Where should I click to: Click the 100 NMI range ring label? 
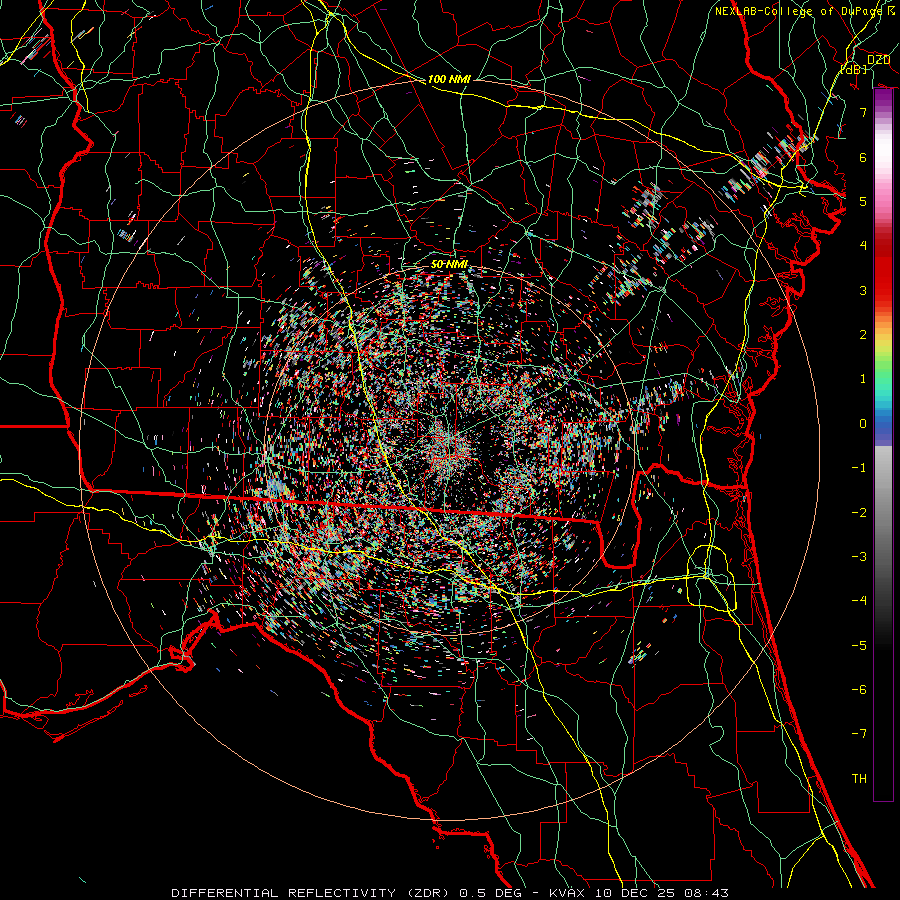[x=449, y=79]
